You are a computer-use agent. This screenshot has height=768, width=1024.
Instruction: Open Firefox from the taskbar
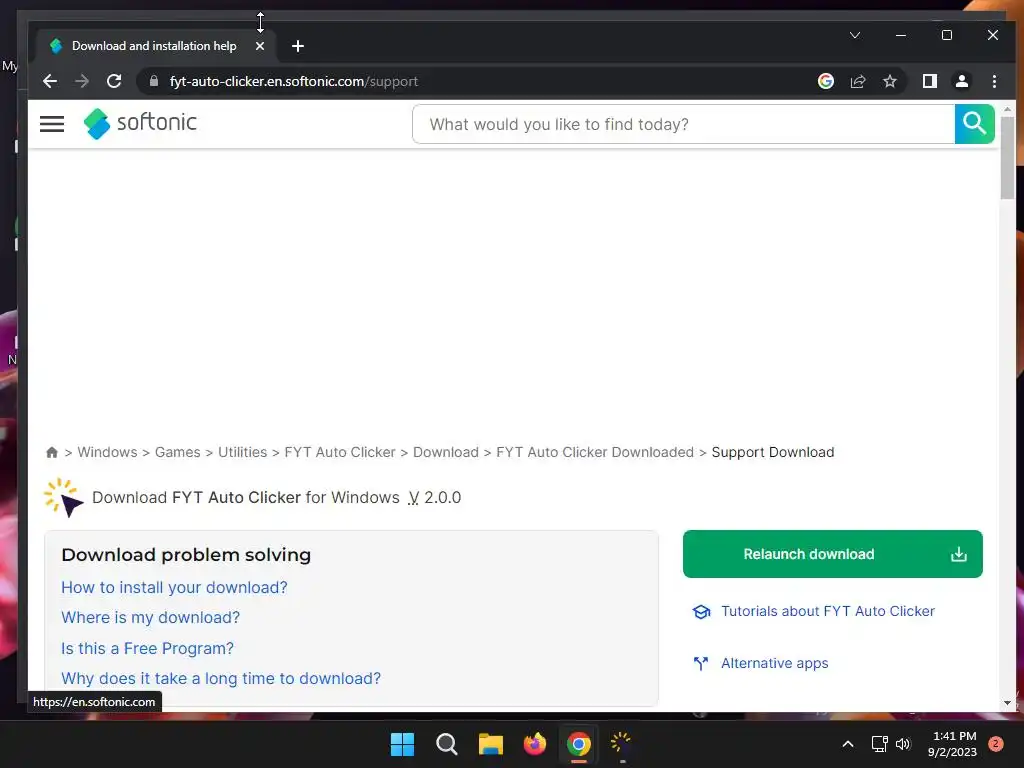(535, 744)
